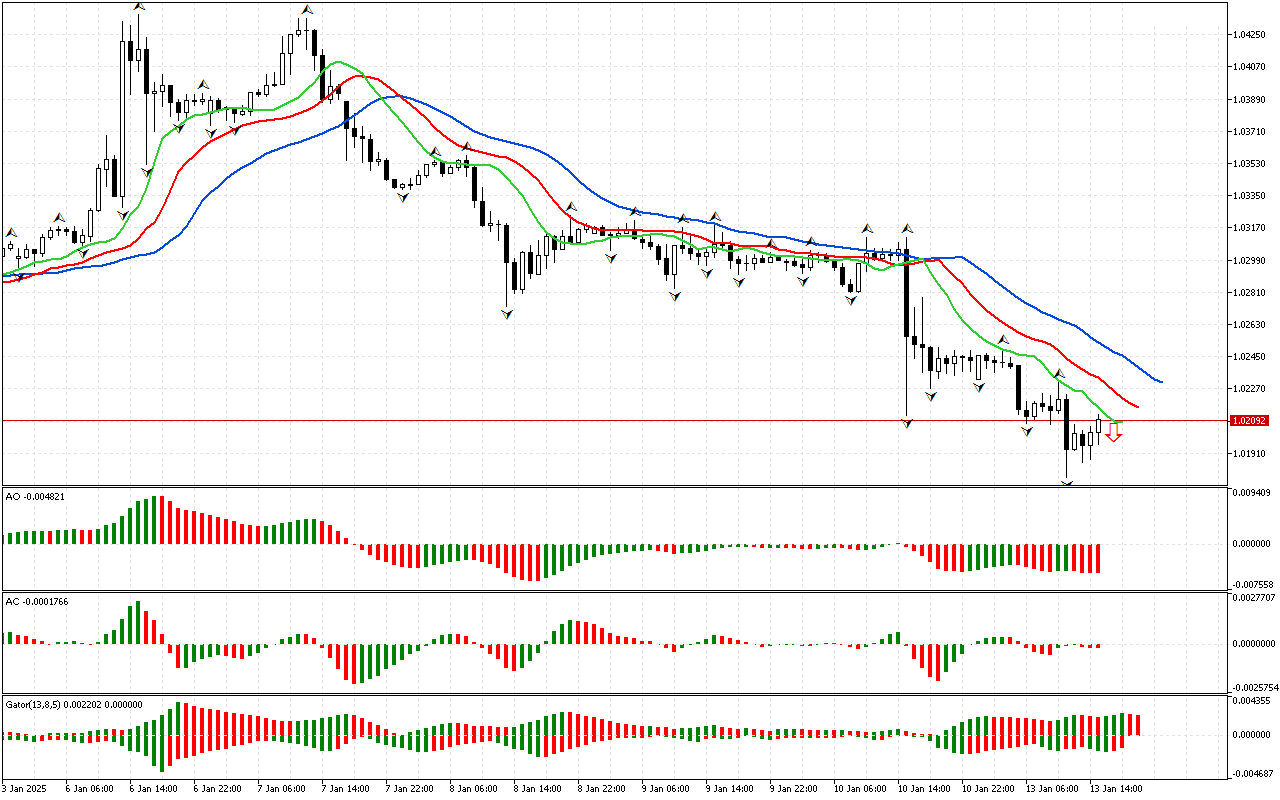
Task: Select the red 1.02092 current price tag
Action: 1249,421
